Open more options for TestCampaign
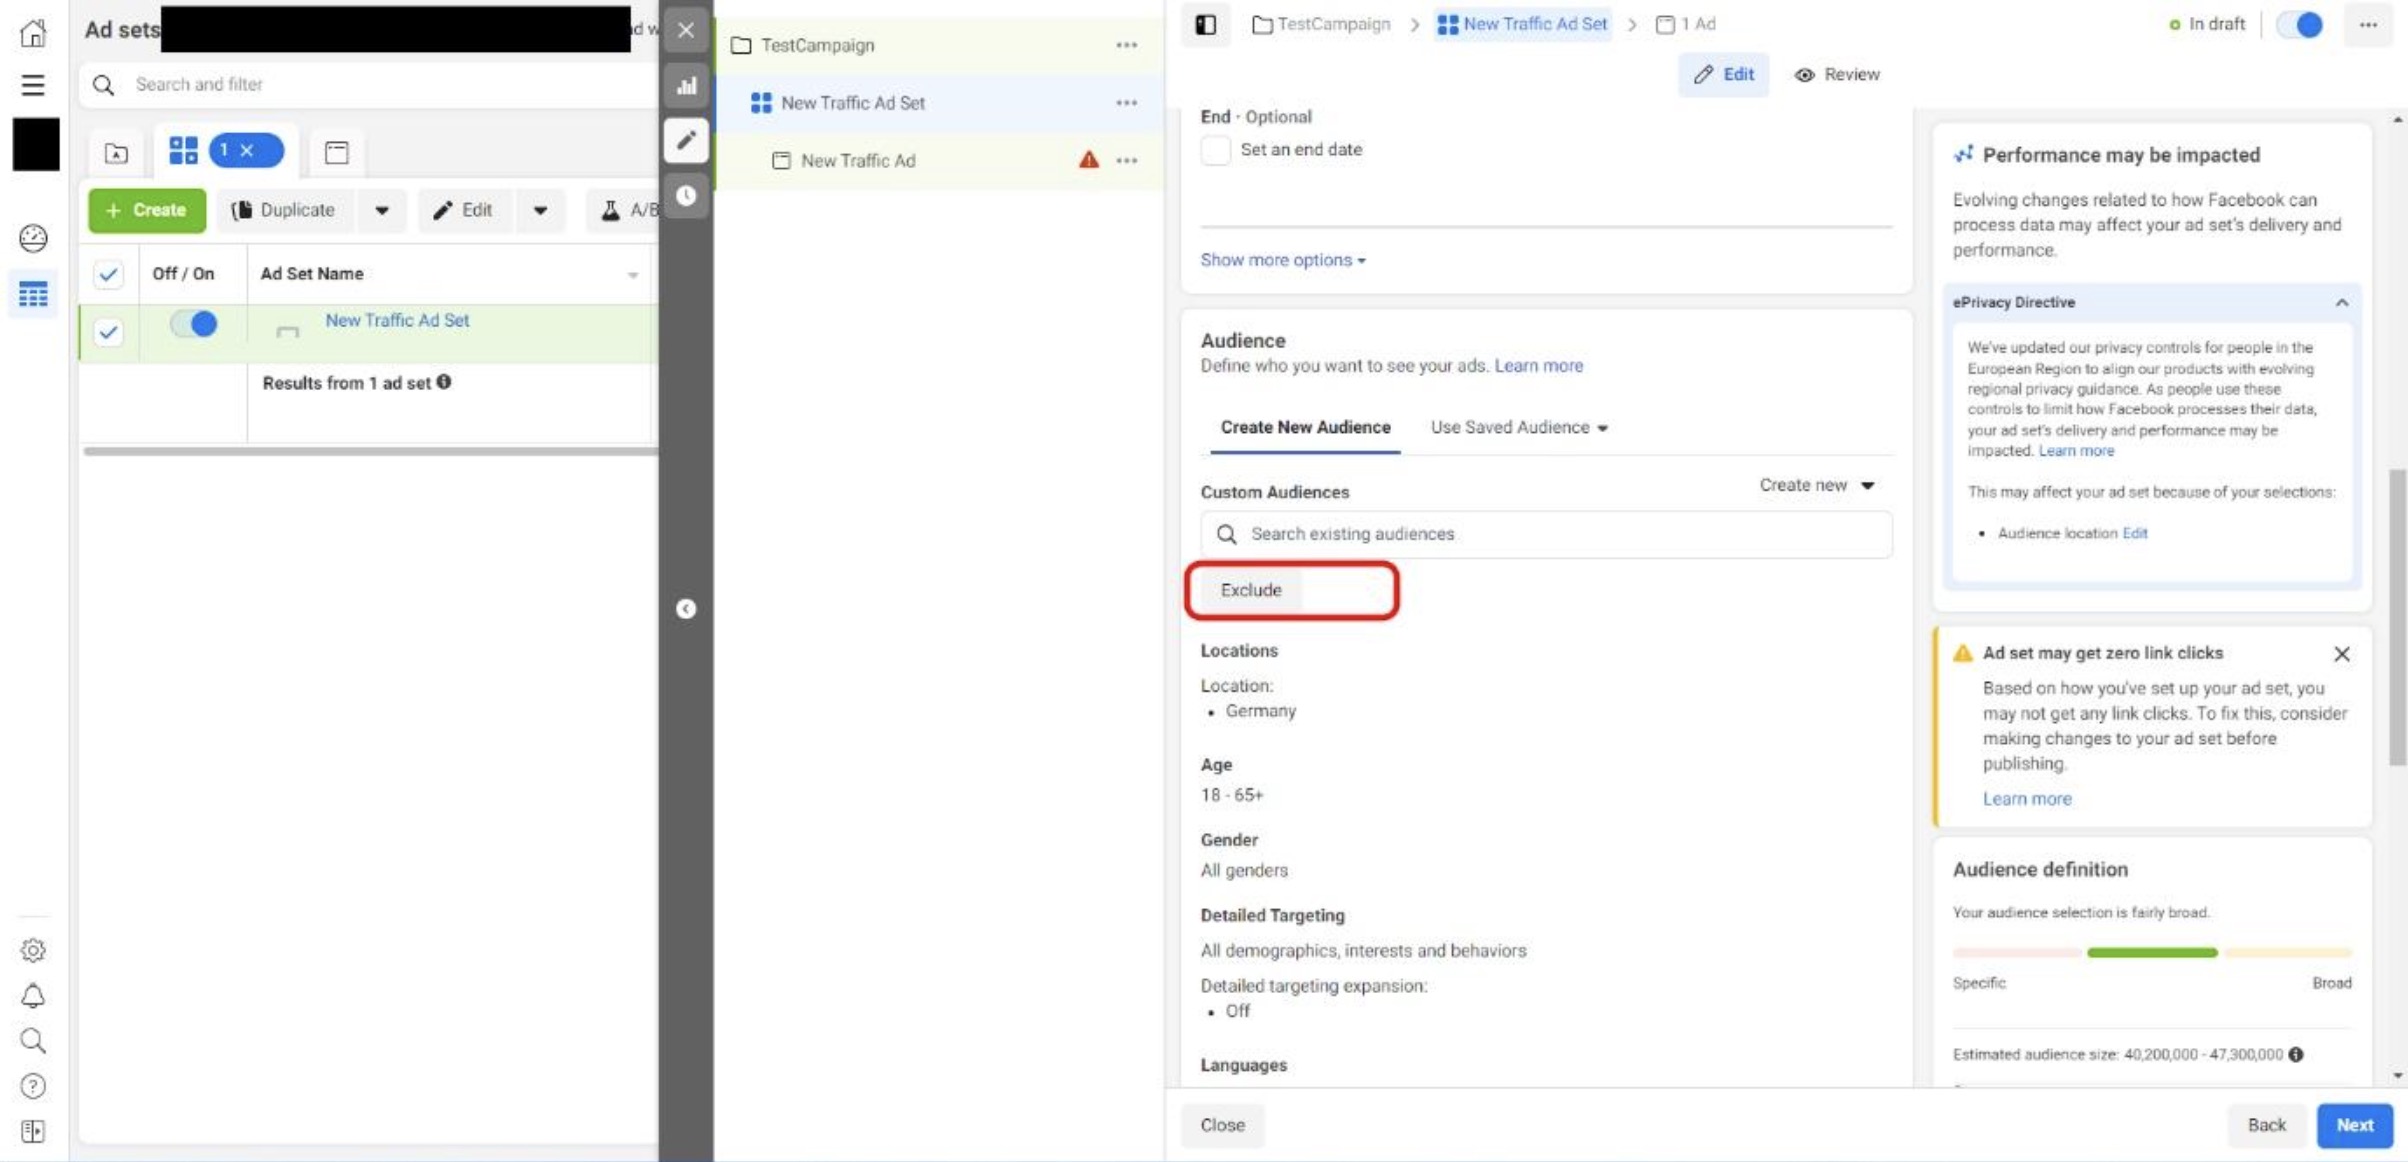 (x=1127, y=45)
